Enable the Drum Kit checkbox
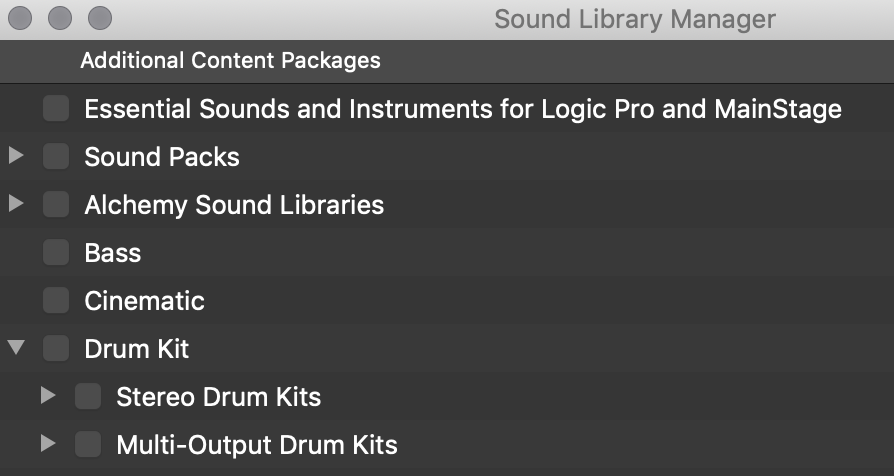This screenshot has height=476, width=894. point(56,349)
